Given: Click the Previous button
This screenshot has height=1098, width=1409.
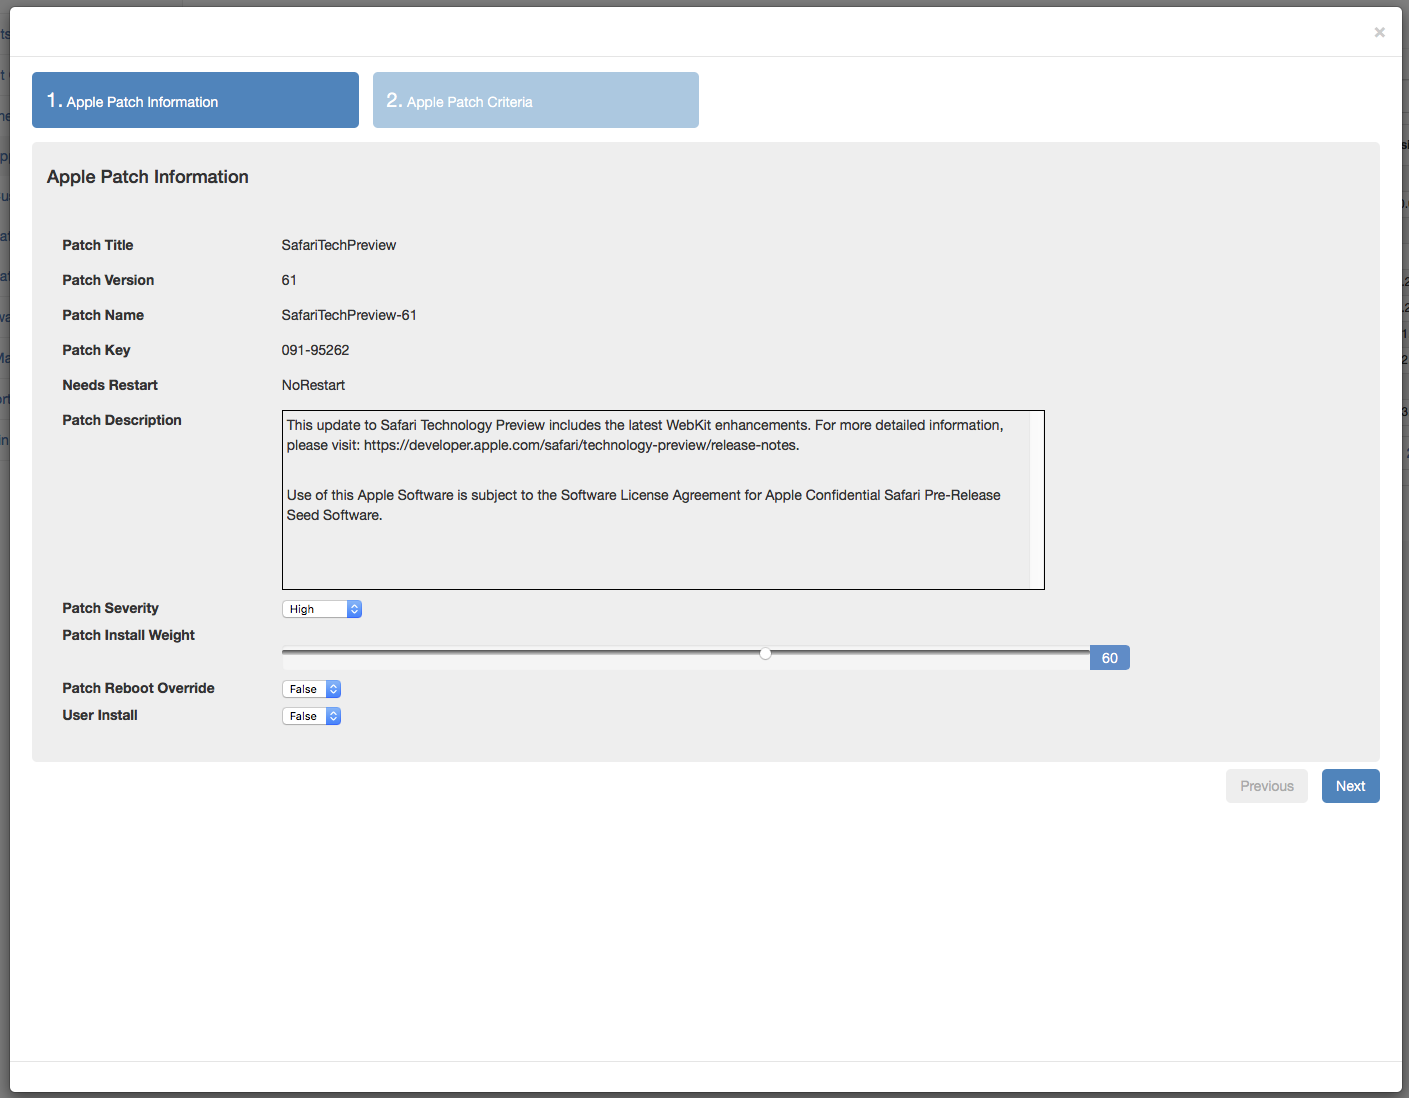Looking at the screenshot, I should tap(1267, 786).
